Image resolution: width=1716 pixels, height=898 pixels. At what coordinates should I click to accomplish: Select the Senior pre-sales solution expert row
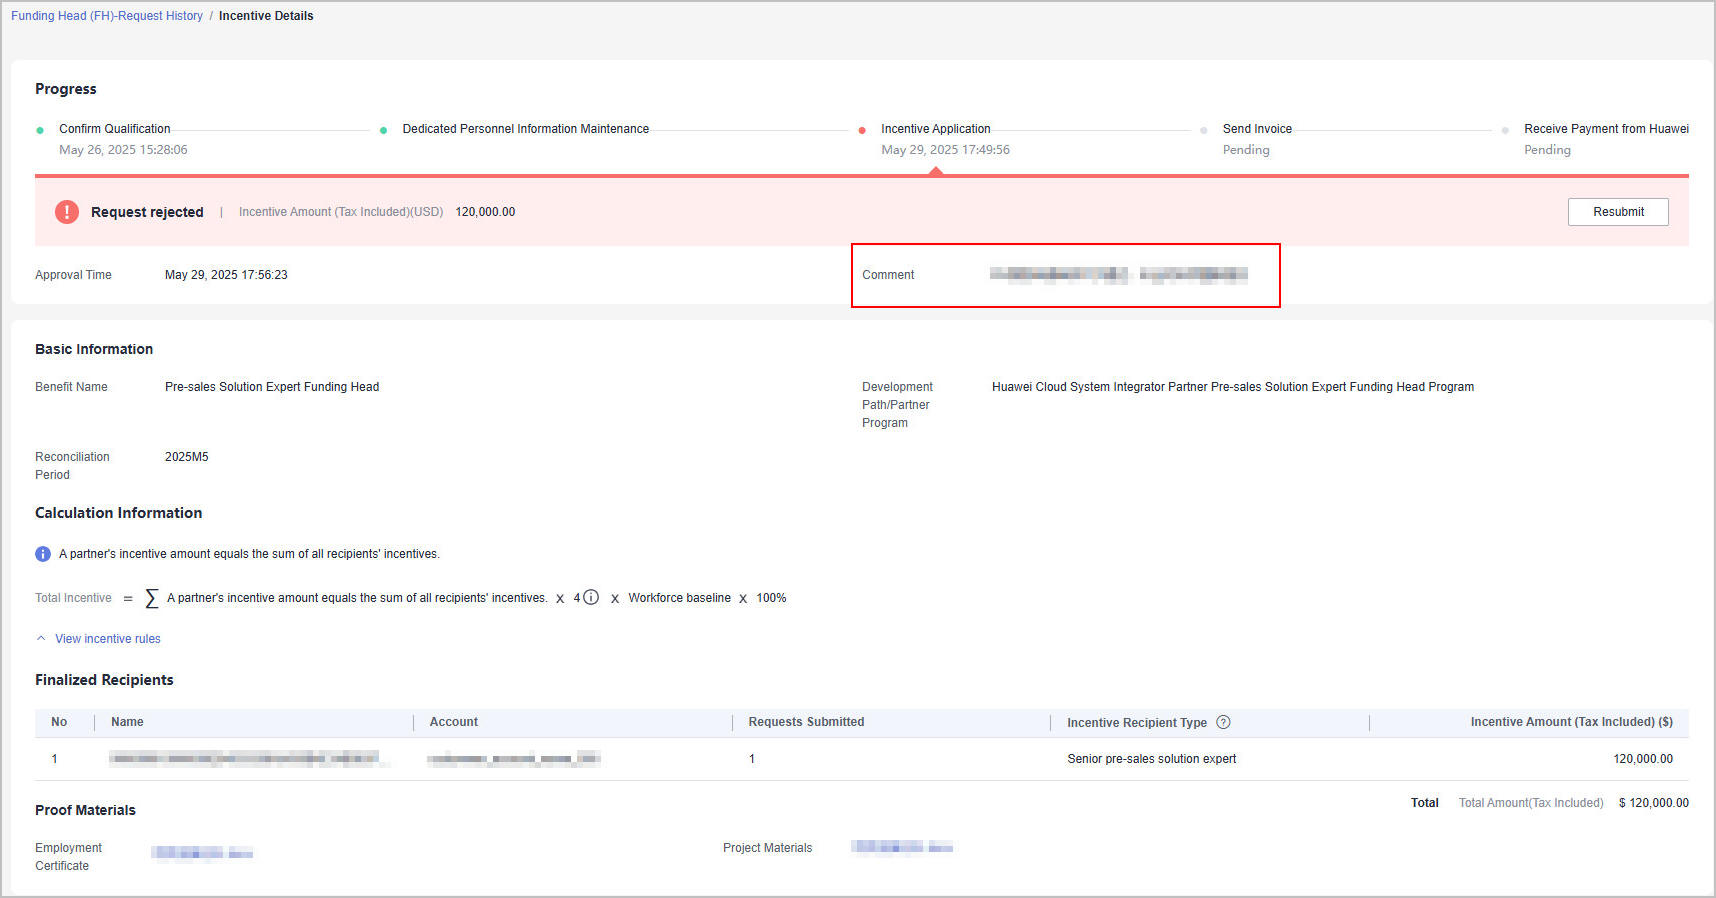[1151, 759]
